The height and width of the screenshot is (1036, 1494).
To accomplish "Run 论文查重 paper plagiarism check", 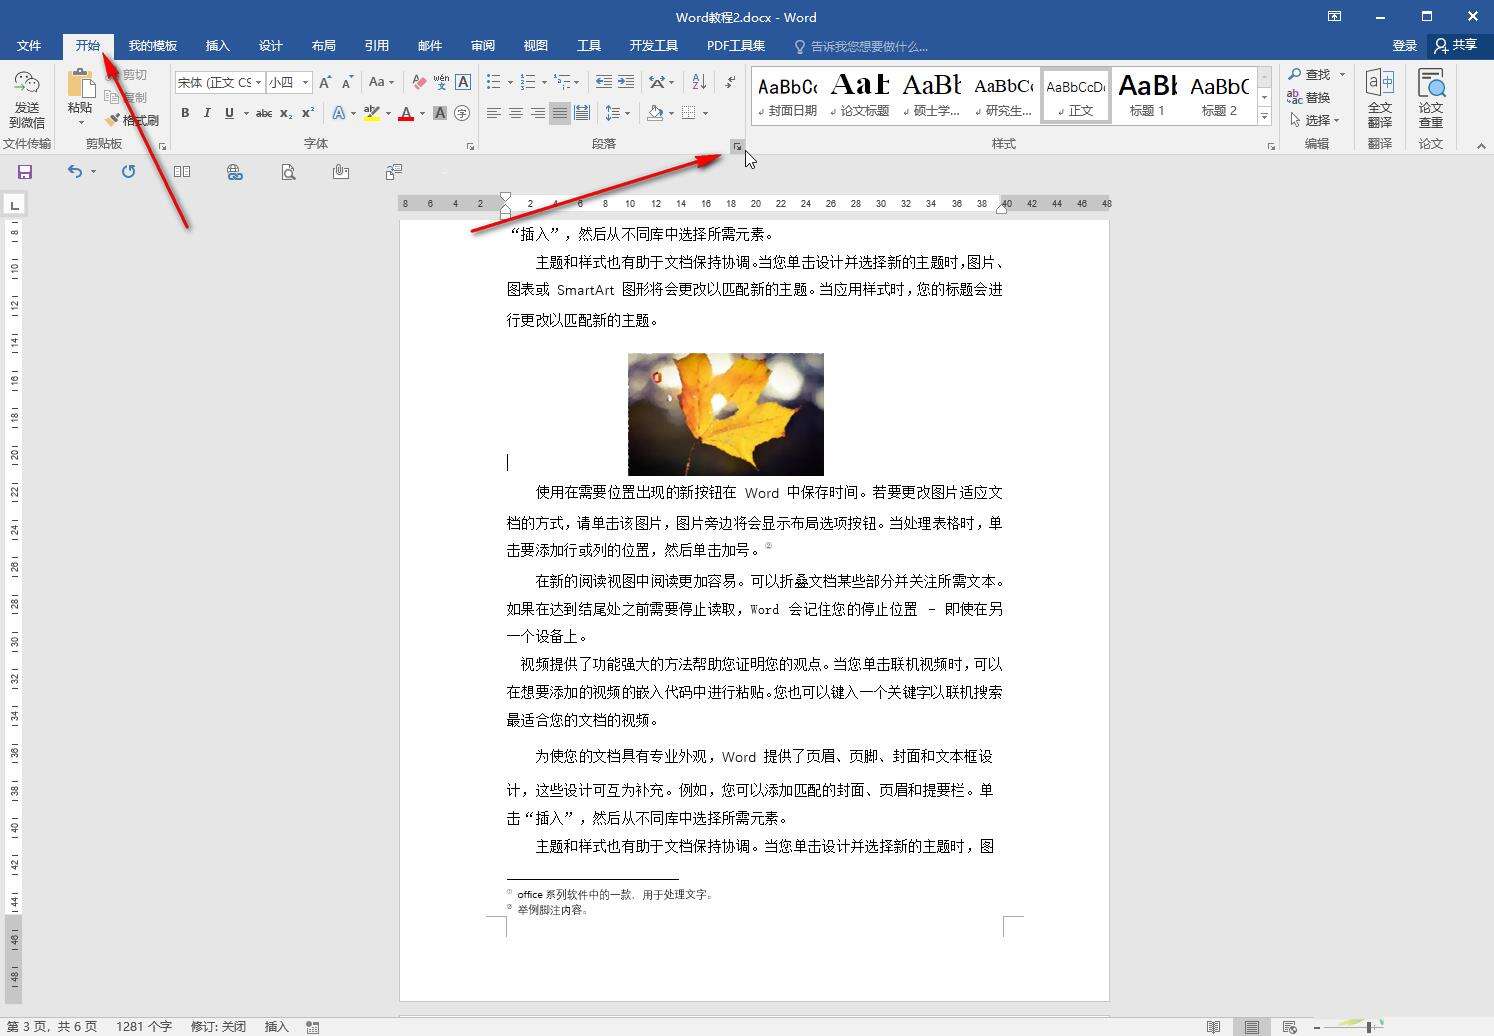I will (x=1430, y=97).
